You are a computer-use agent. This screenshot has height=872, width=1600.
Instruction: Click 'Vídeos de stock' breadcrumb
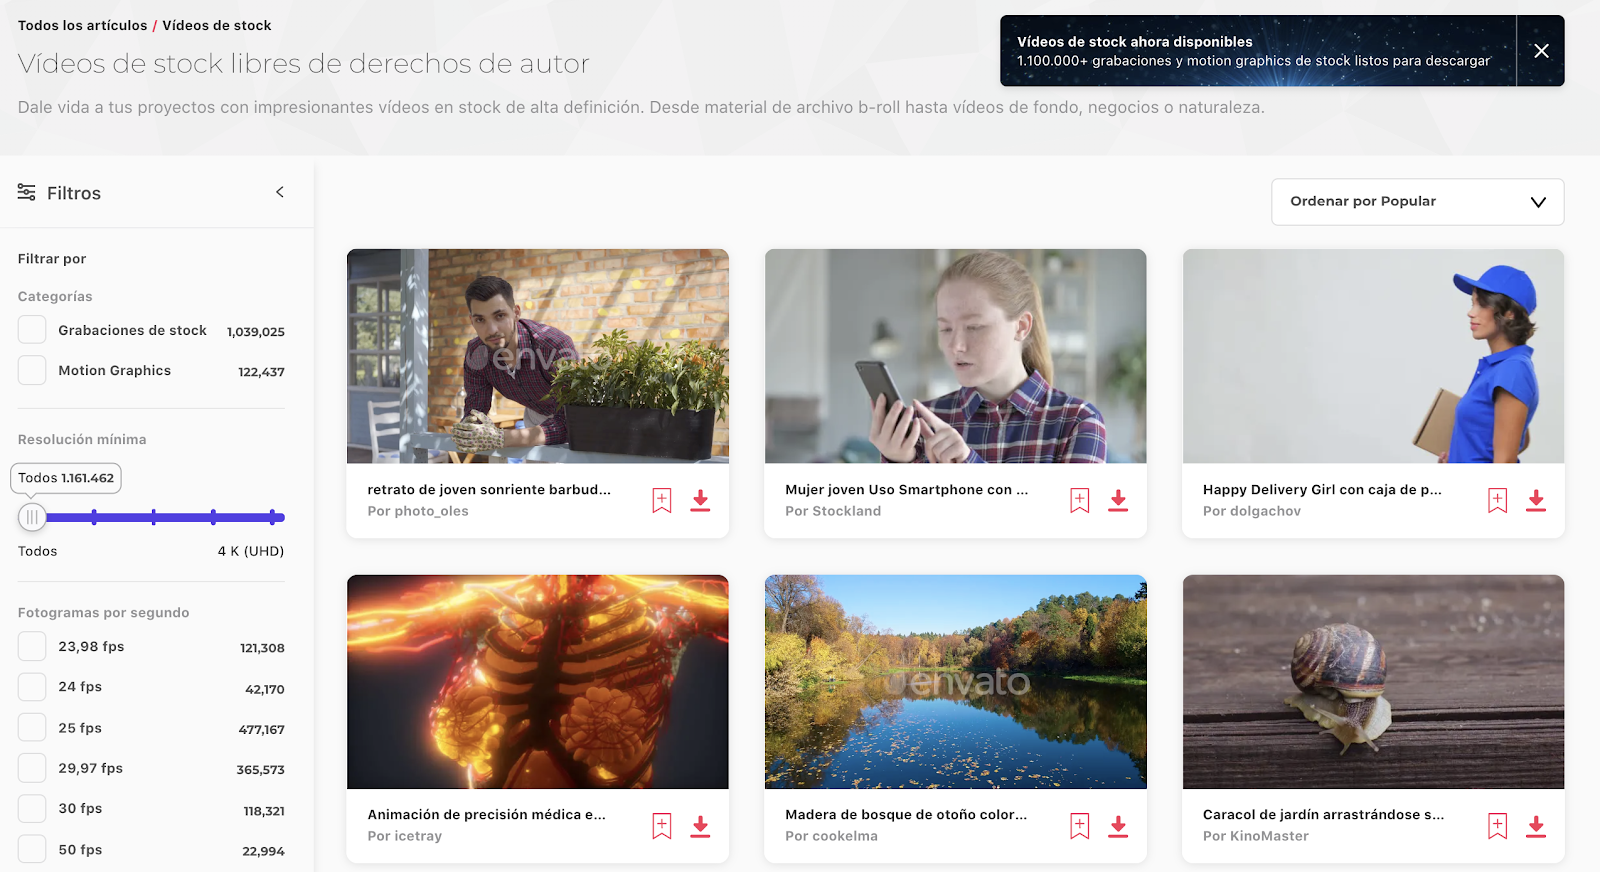(x=217, y=25)
